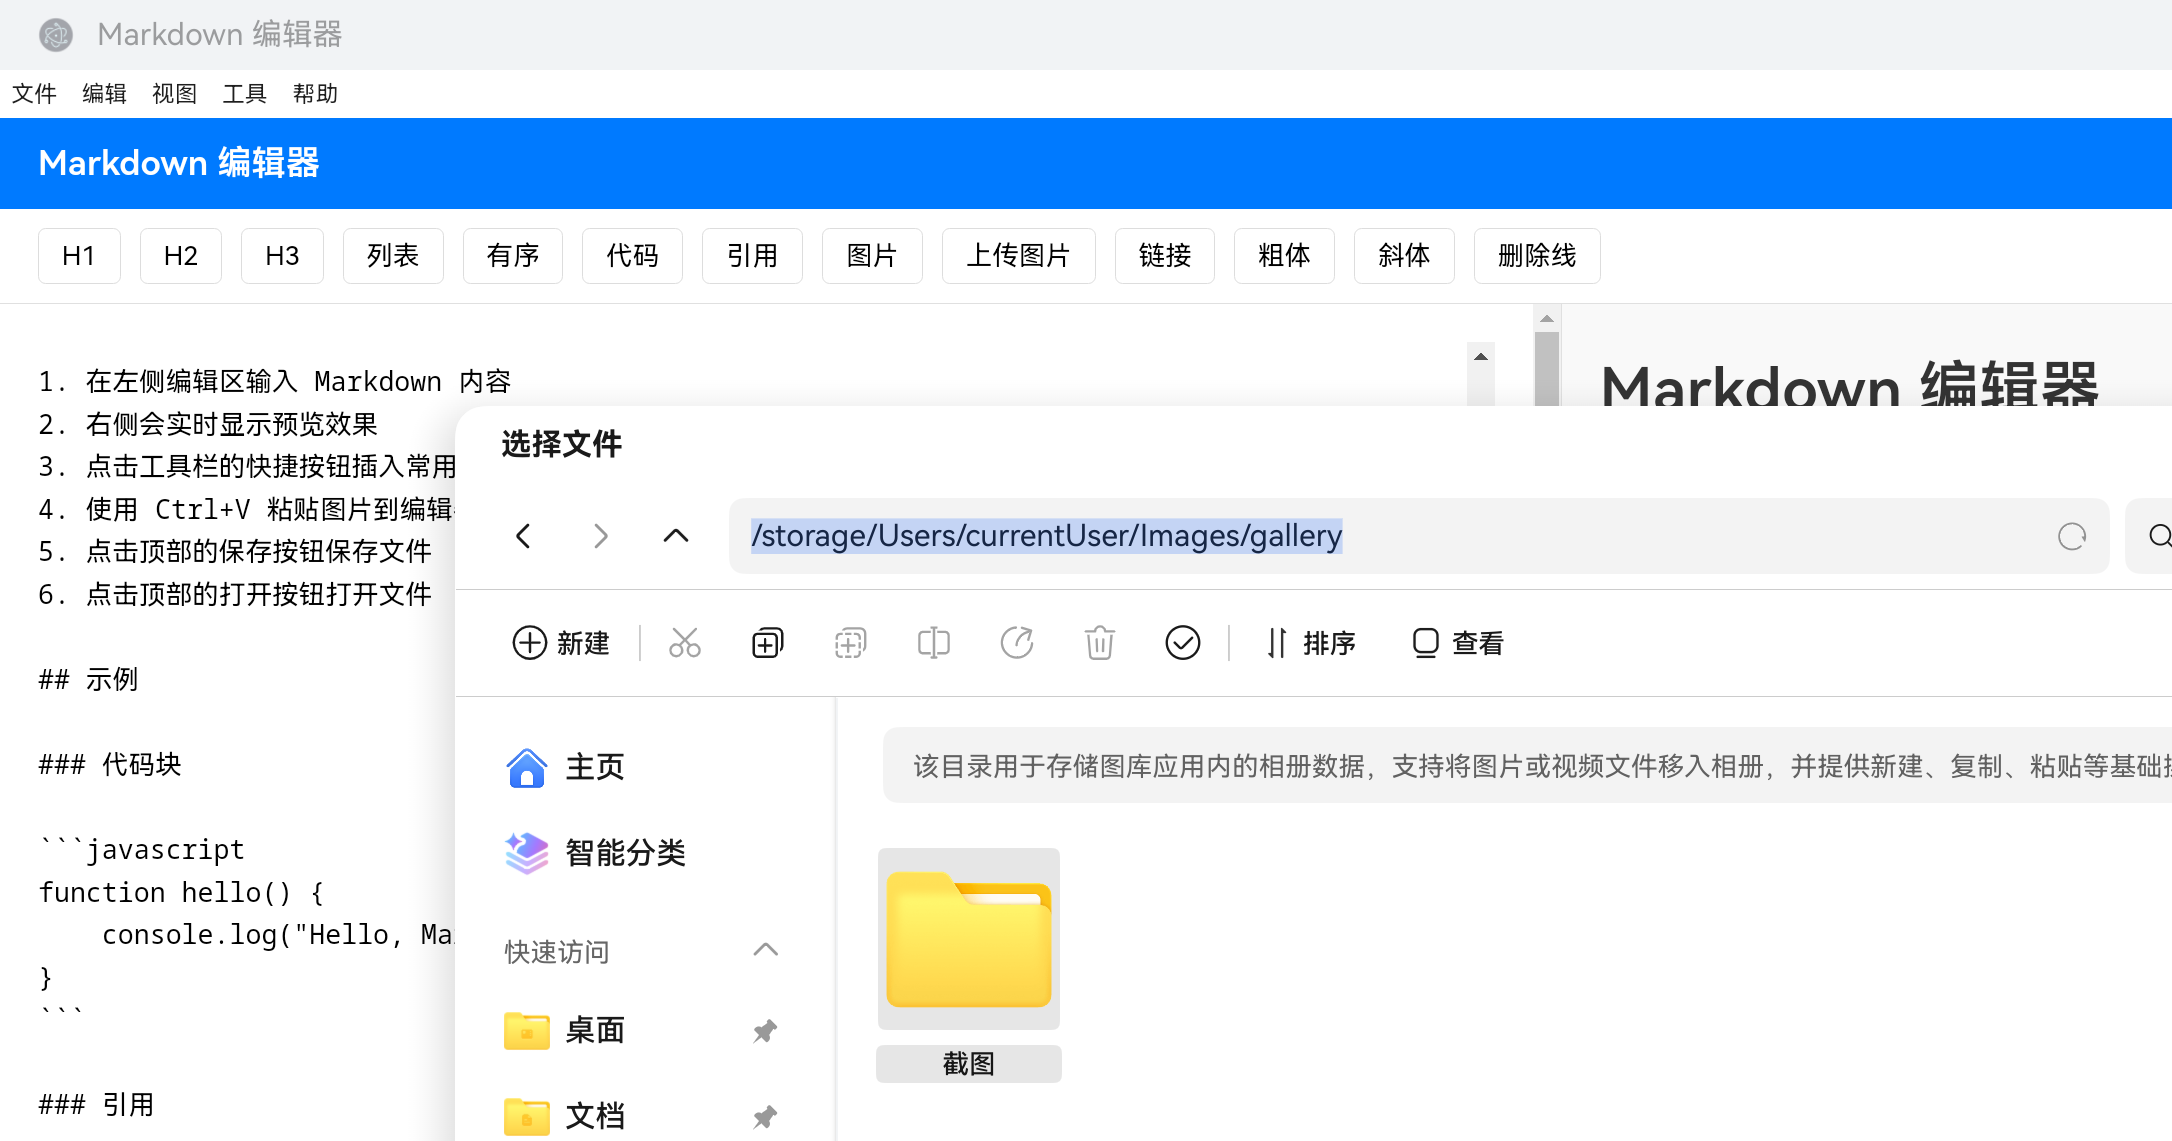
Task: Open the 文件 menu
Action: pyautogui.click(x=34, y=93)
